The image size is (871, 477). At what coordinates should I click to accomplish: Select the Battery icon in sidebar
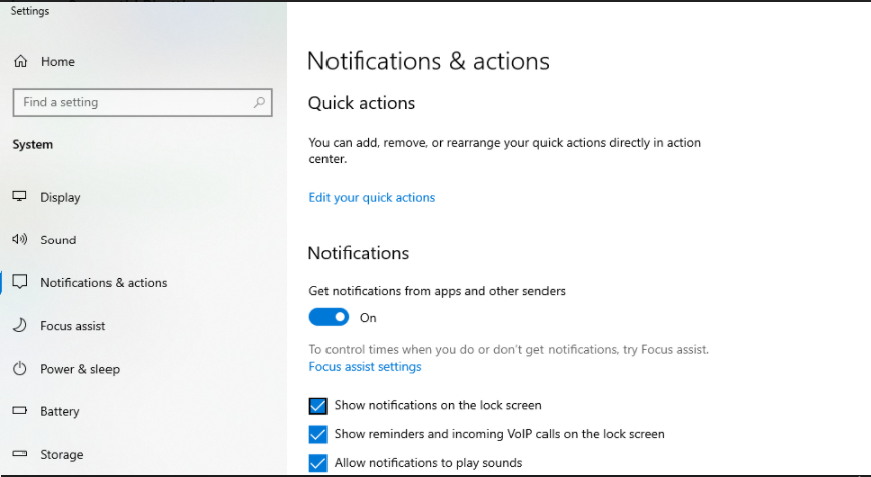click(x=19, y=411)
